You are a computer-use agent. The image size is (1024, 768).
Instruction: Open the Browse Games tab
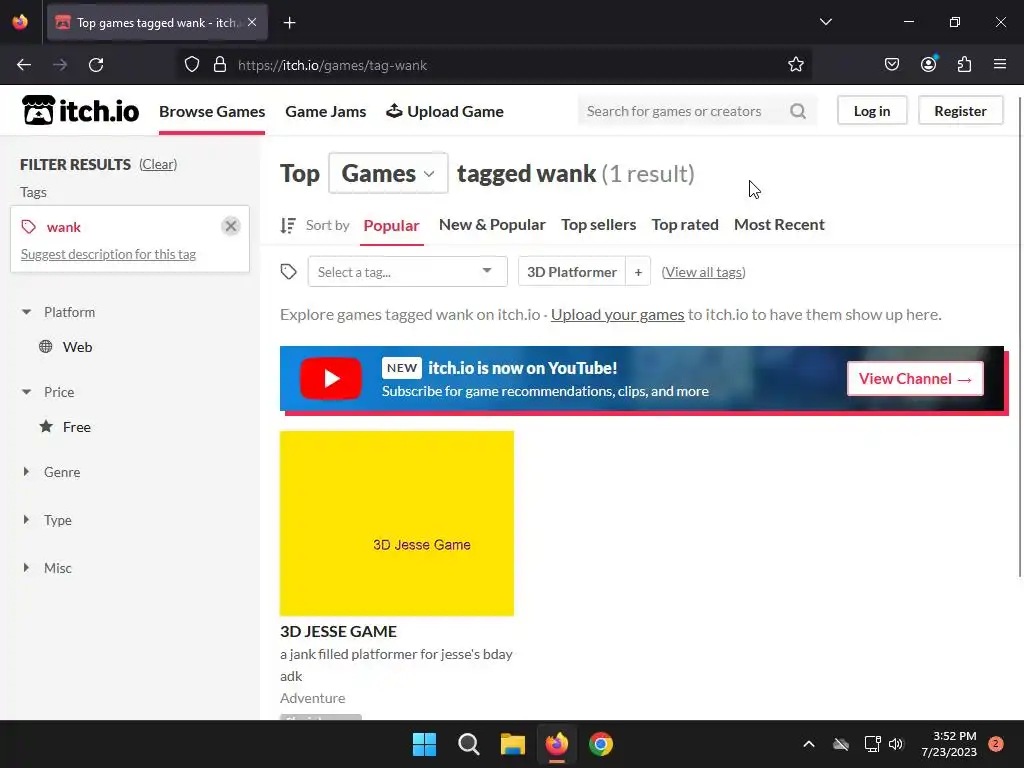tap(212, 112)
